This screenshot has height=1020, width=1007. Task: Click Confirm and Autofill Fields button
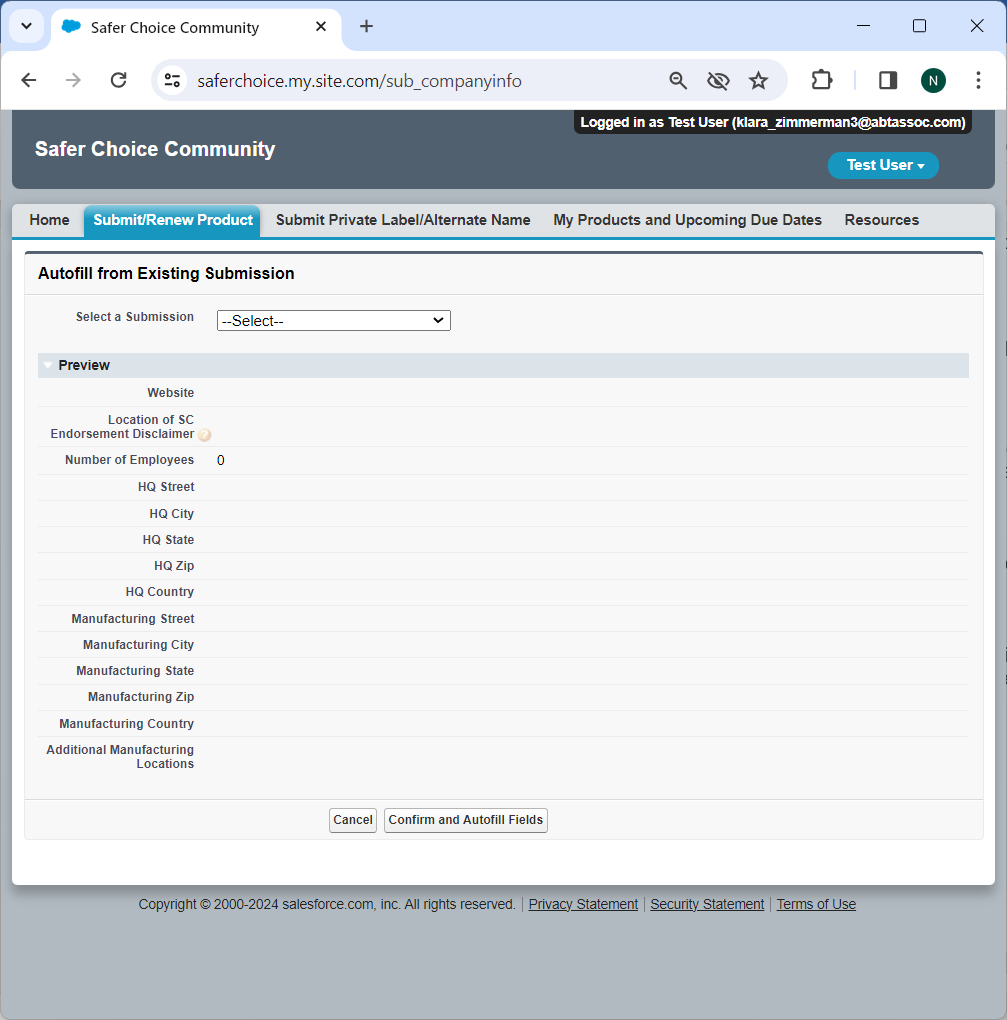pos(466,820)
